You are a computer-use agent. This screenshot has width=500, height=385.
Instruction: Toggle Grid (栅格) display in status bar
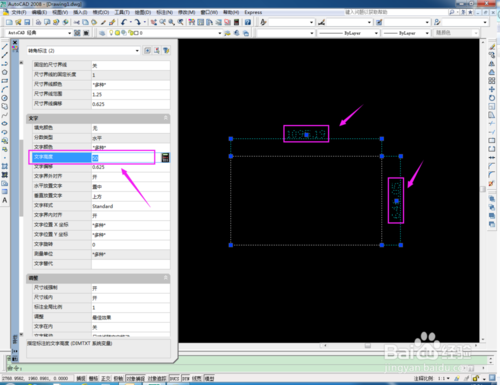click(x=93, y=378)
